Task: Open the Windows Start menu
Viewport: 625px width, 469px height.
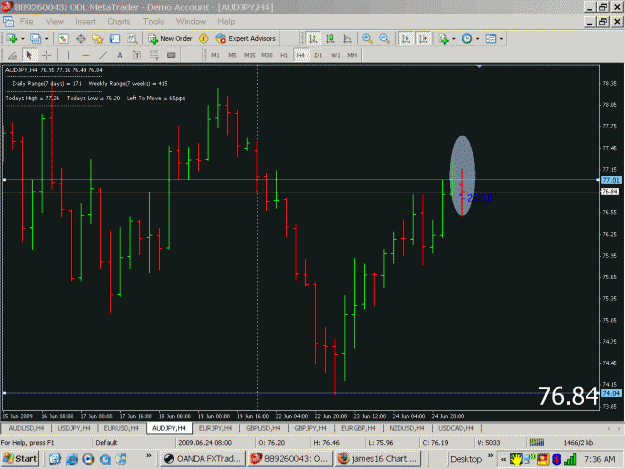Action: [x=20, y=459]
